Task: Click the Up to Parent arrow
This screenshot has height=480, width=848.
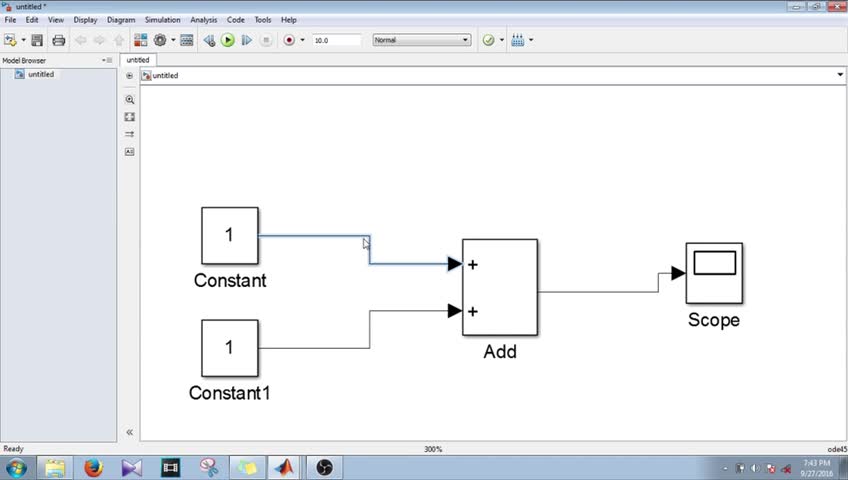Action: [x=119, y=40]
